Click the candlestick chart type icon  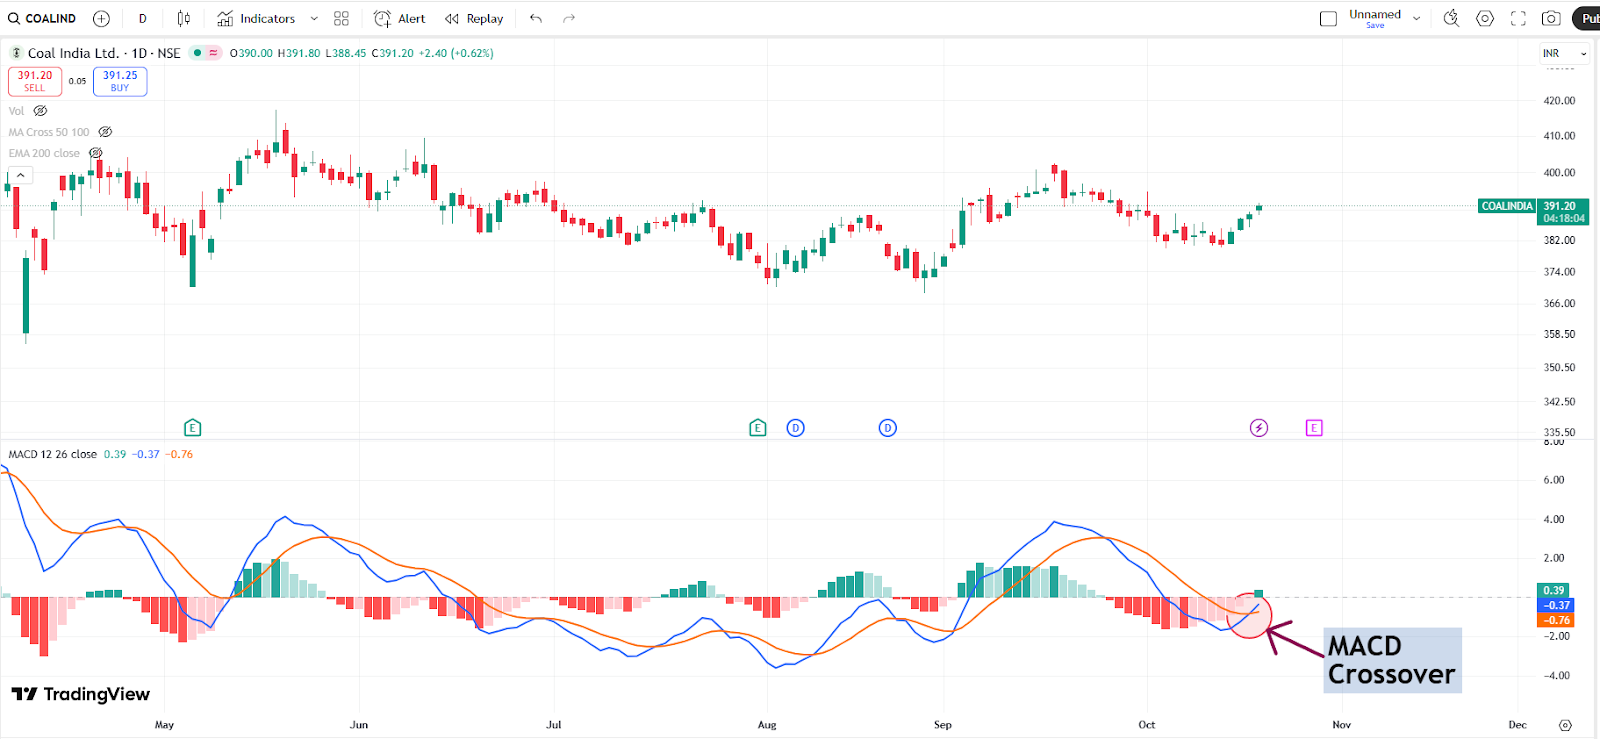pos(184,19)
